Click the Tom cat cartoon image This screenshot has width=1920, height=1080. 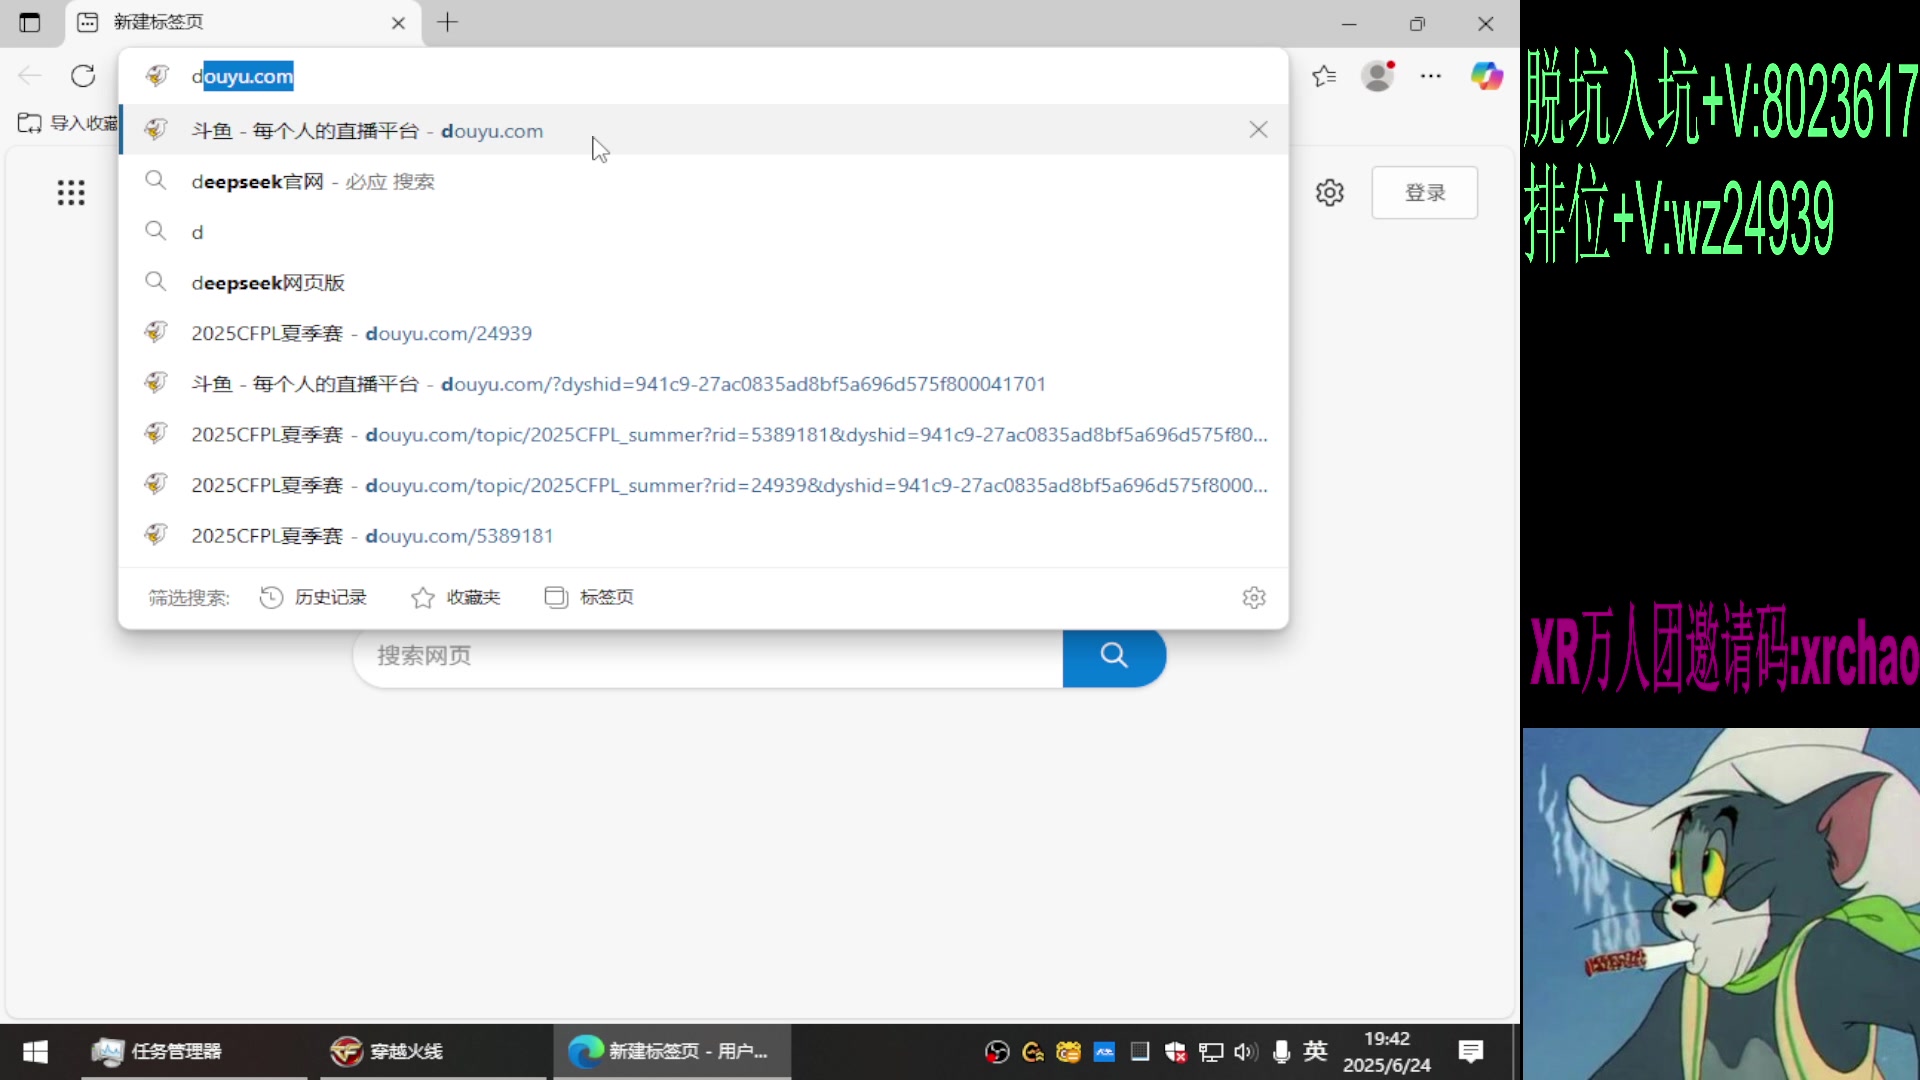pos(1721,904)
